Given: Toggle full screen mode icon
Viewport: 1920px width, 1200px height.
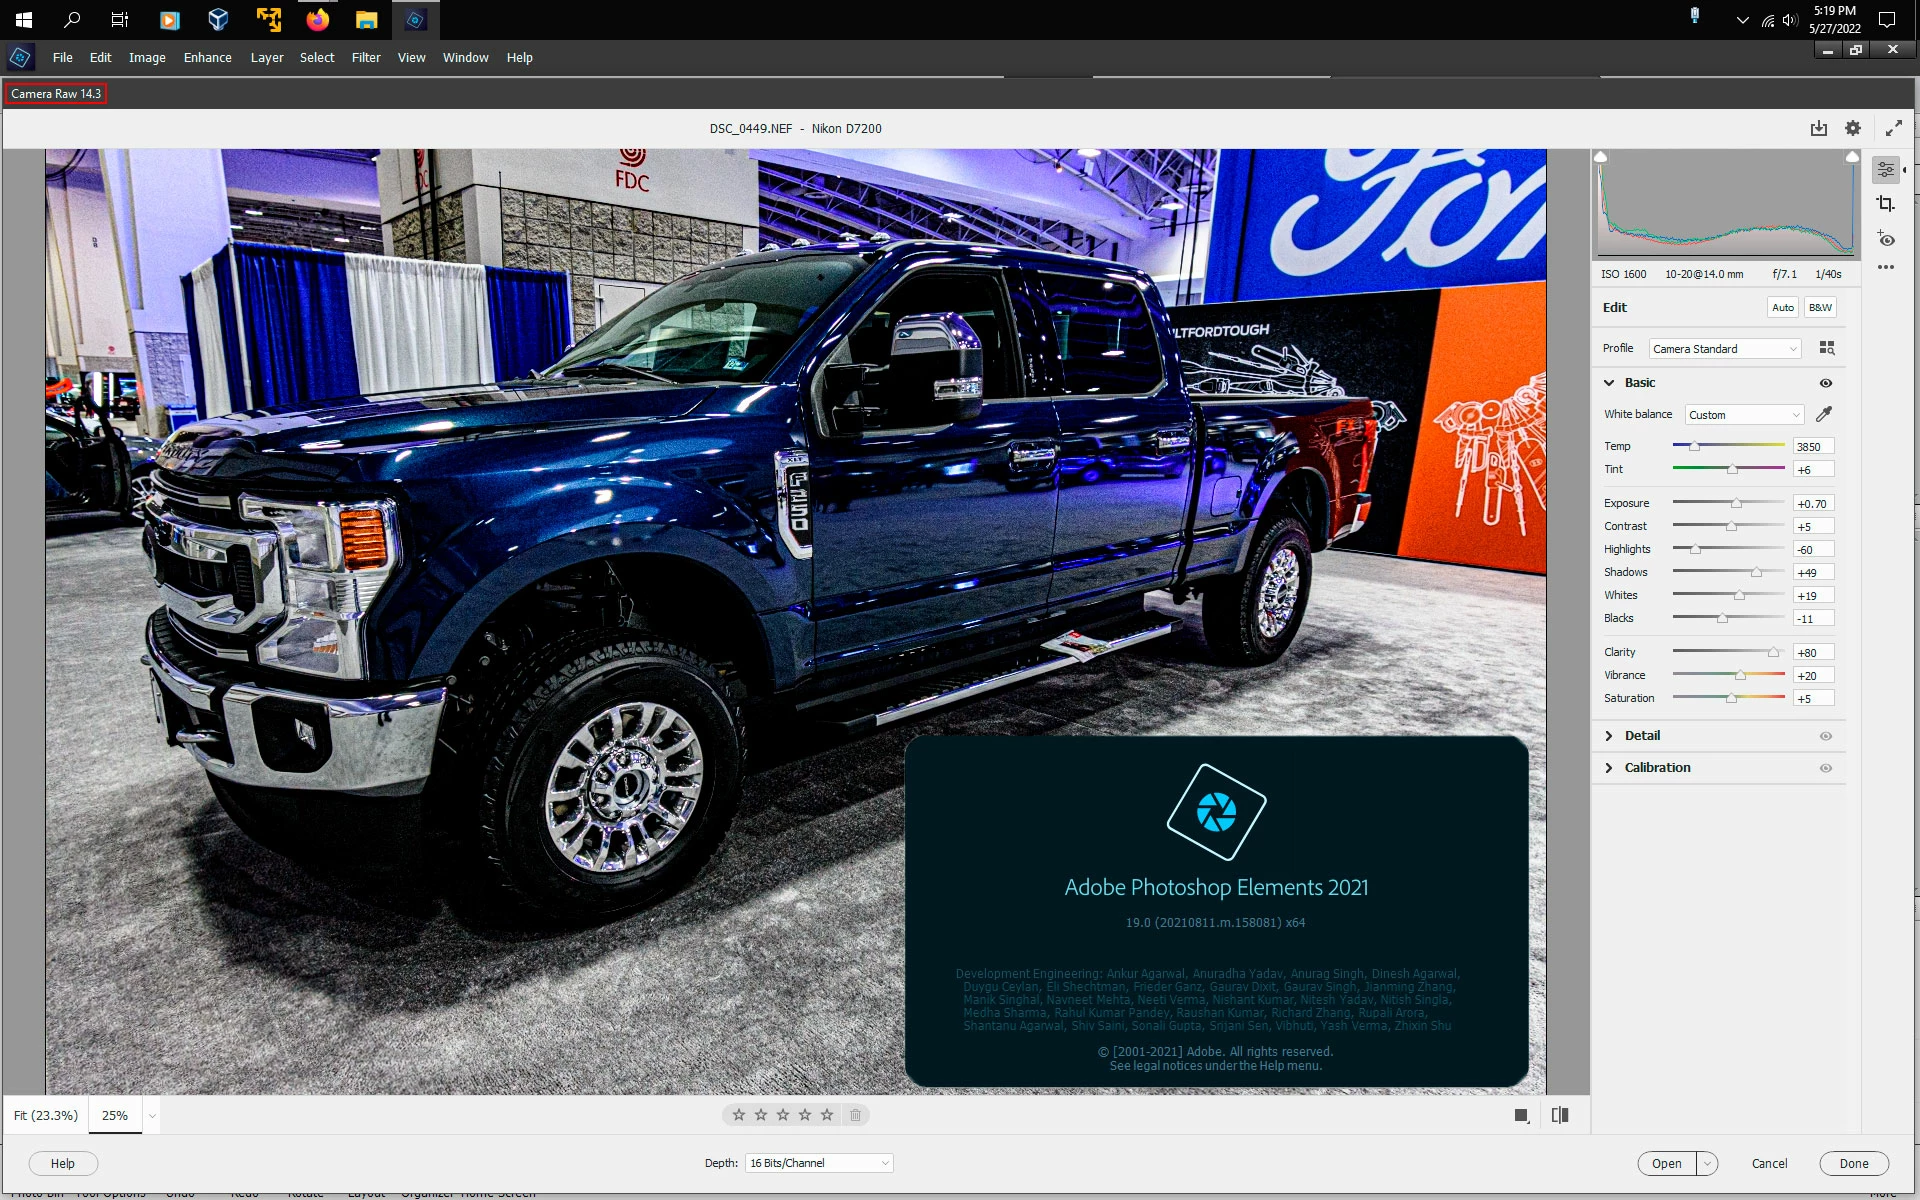Looking at the screenshot, I should [x=1893, y=128].
